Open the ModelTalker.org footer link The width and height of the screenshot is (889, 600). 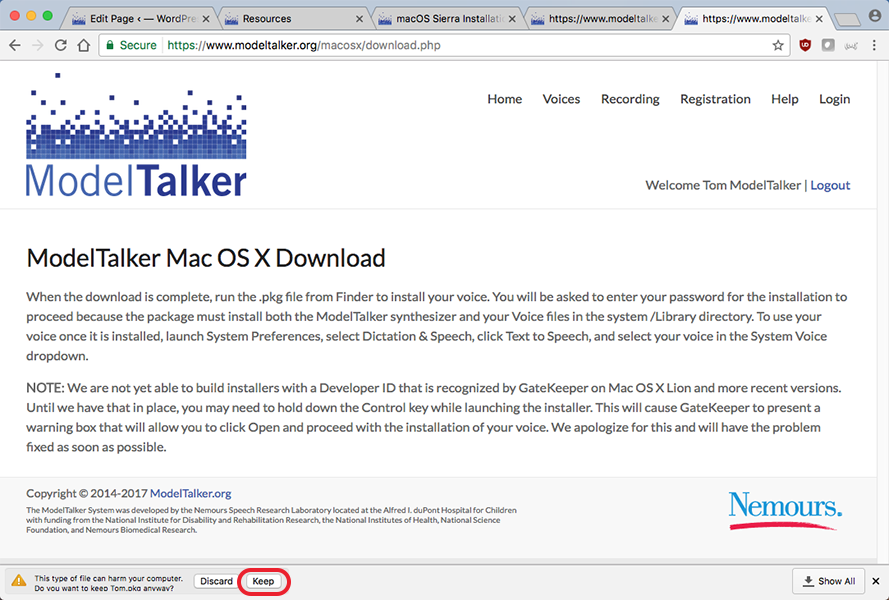[190, 493]
